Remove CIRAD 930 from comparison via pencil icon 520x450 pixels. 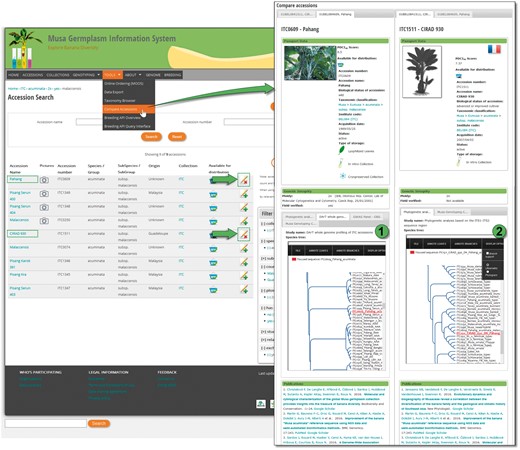pyautogui.click(x=244, y=234)
